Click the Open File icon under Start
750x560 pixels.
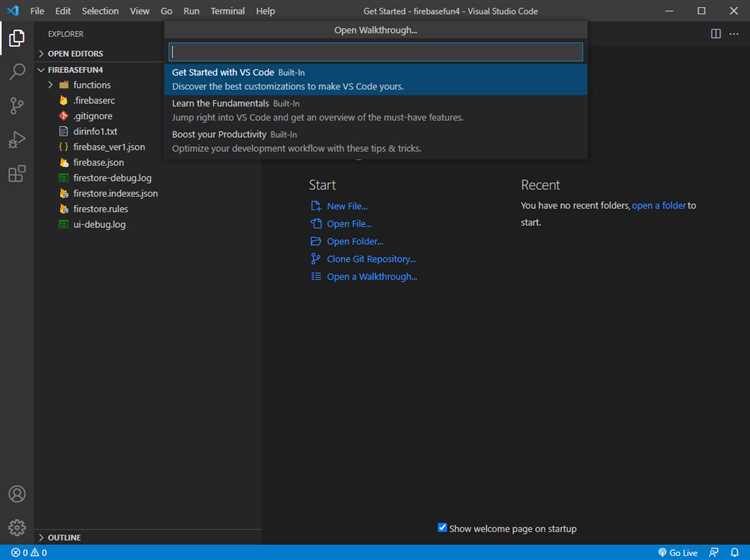point(316,223)
